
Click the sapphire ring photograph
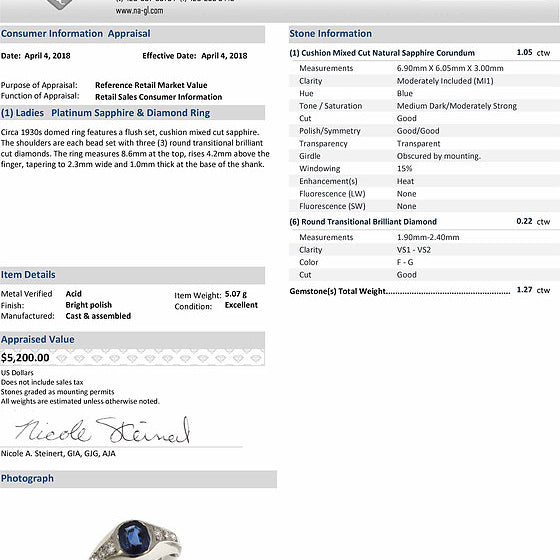[135, 539]
